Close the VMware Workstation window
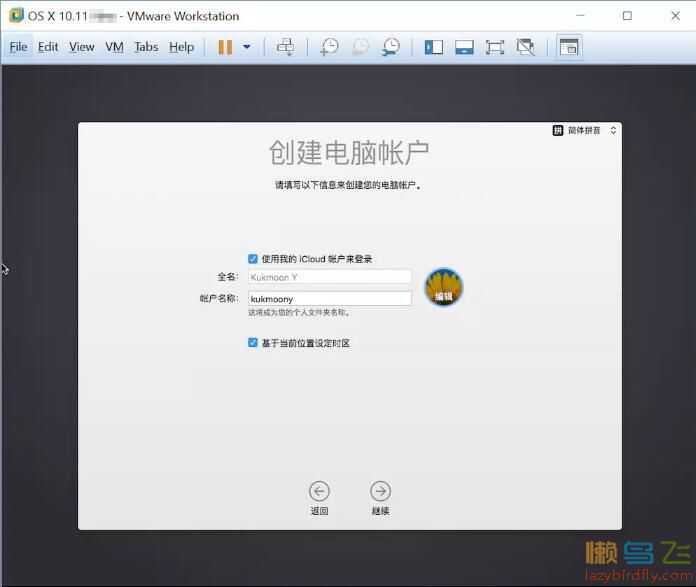The height and width of the screenshot is (587, 696). pyautogui.click(x=676, y=16)
